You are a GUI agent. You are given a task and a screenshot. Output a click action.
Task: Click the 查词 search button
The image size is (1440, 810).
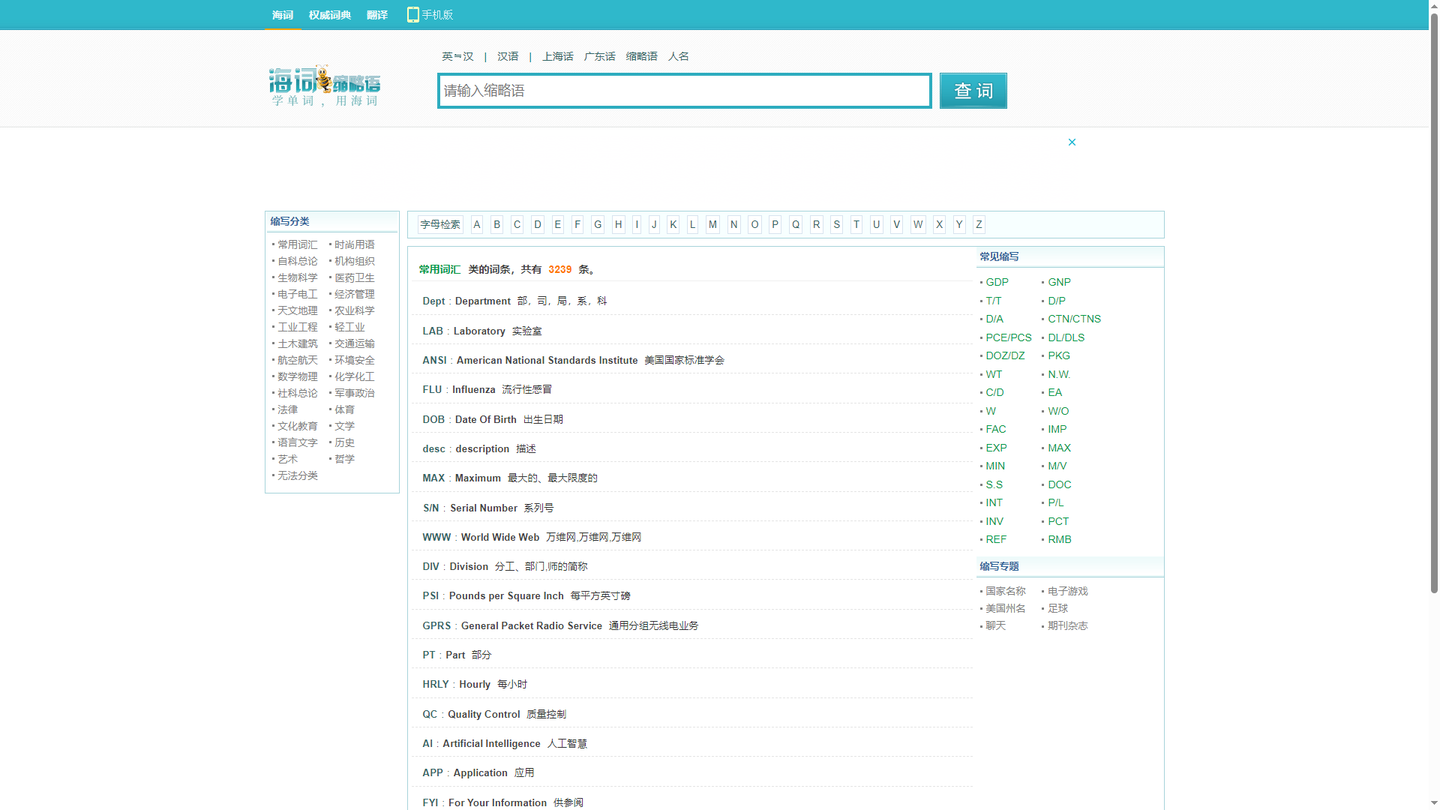[973, 91]
